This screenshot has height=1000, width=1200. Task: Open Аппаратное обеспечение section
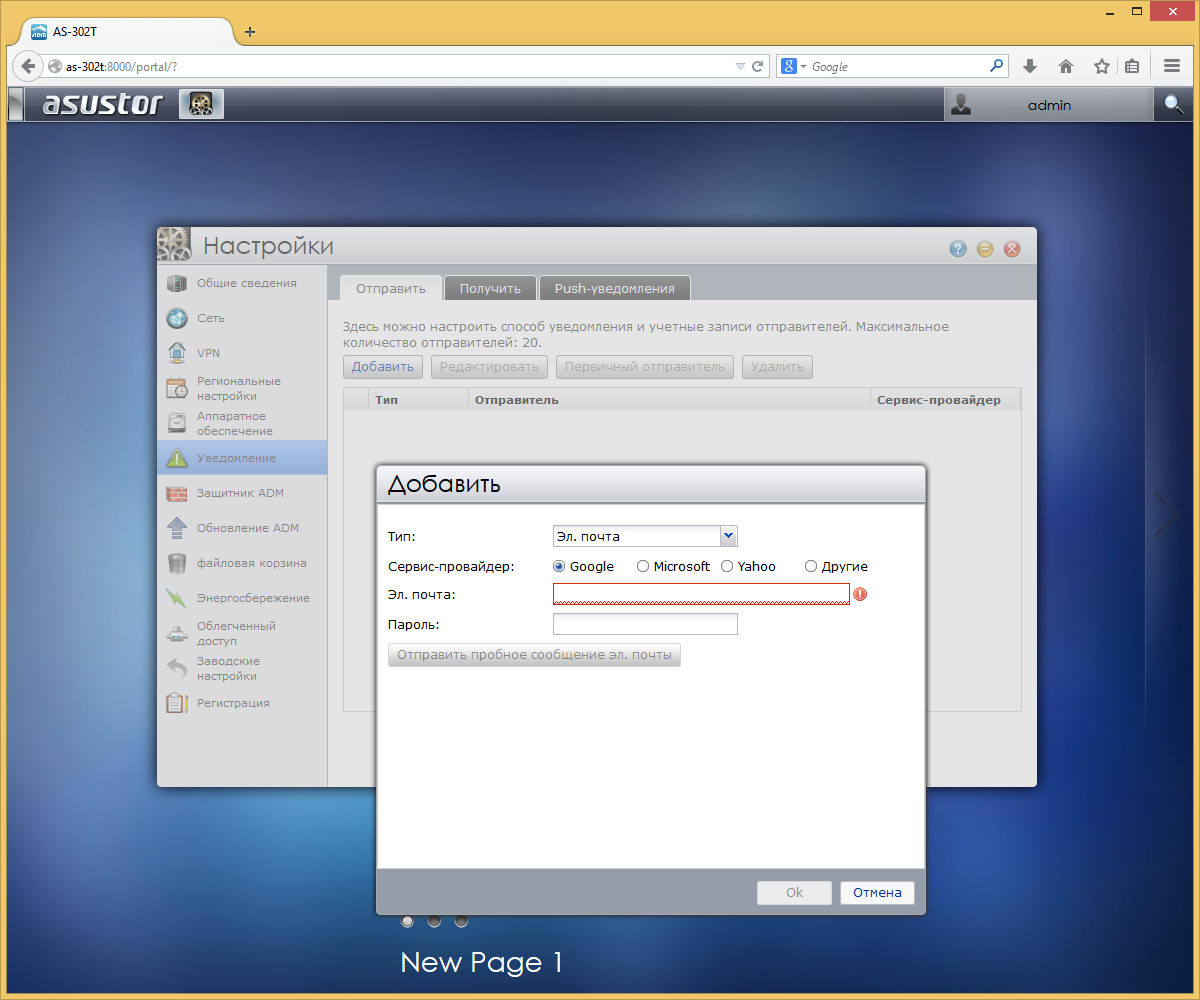click(242, 423)
